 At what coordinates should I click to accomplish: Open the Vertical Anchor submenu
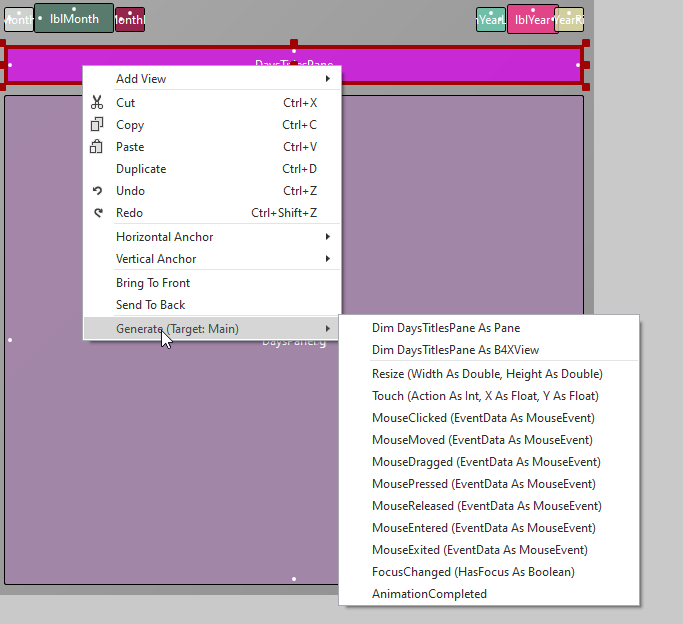coord(212,259)
